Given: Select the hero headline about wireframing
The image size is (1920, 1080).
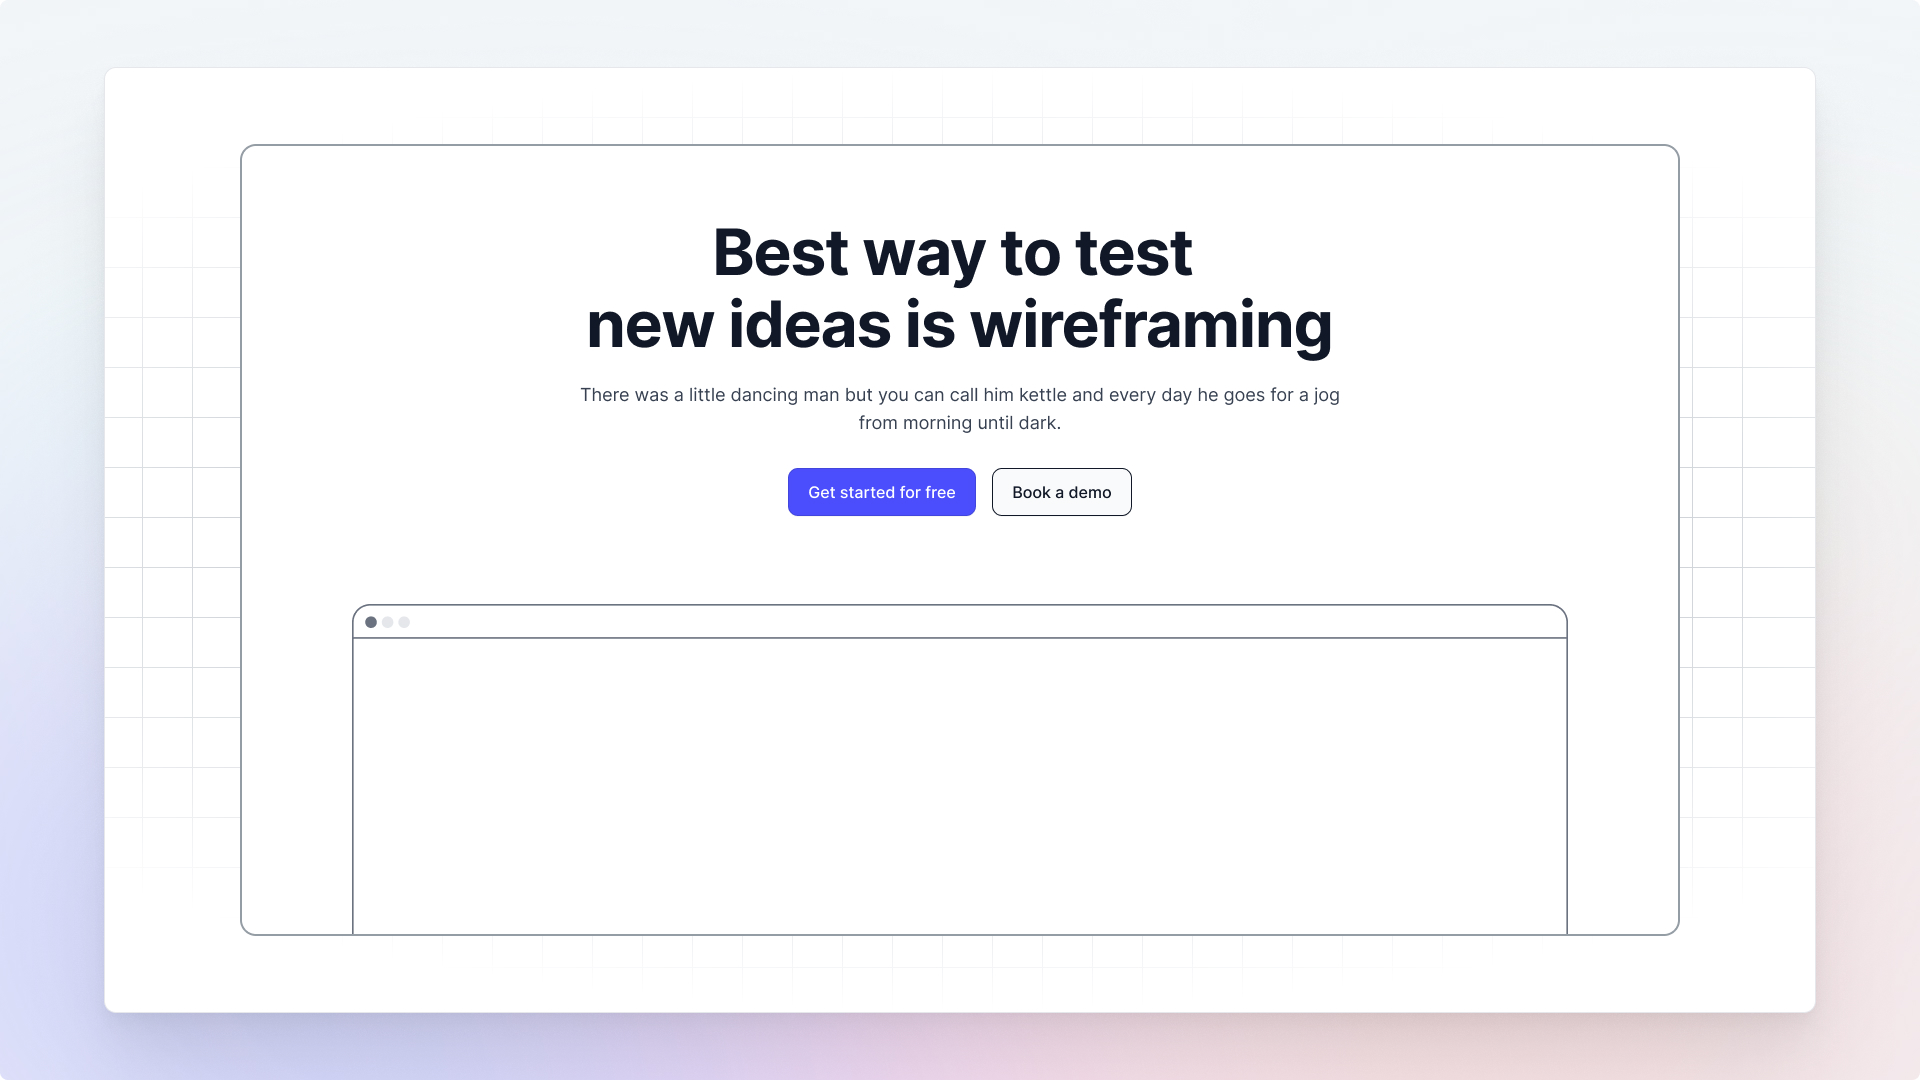Looking at the screenshot, I should [960, 288].
